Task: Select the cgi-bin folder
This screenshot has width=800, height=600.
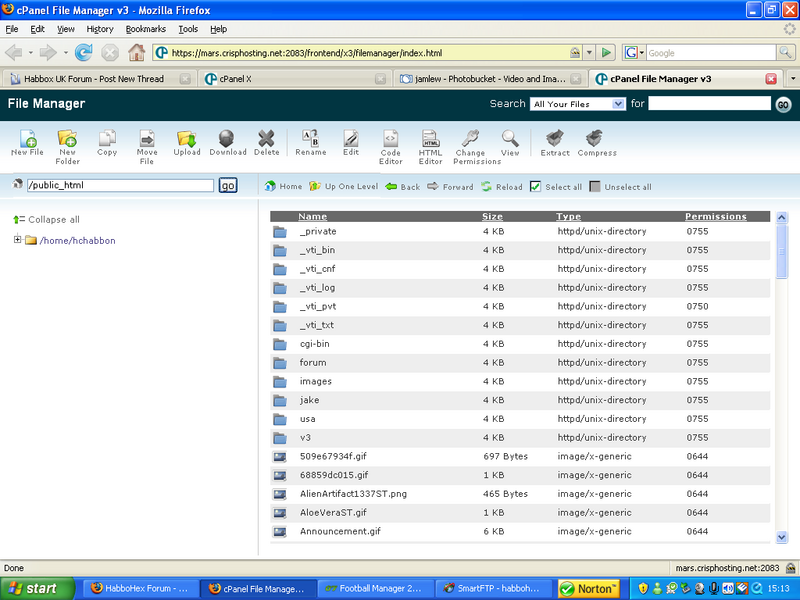Action: tap(520, 344)
